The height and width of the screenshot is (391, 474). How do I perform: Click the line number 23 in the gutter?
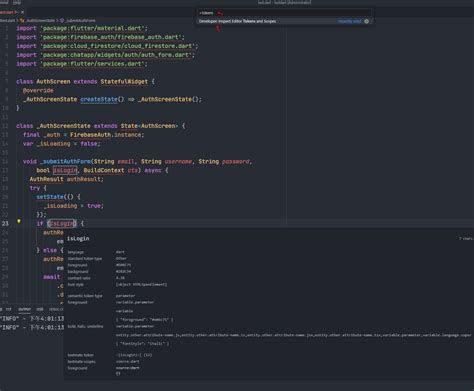tap(5, 223)
